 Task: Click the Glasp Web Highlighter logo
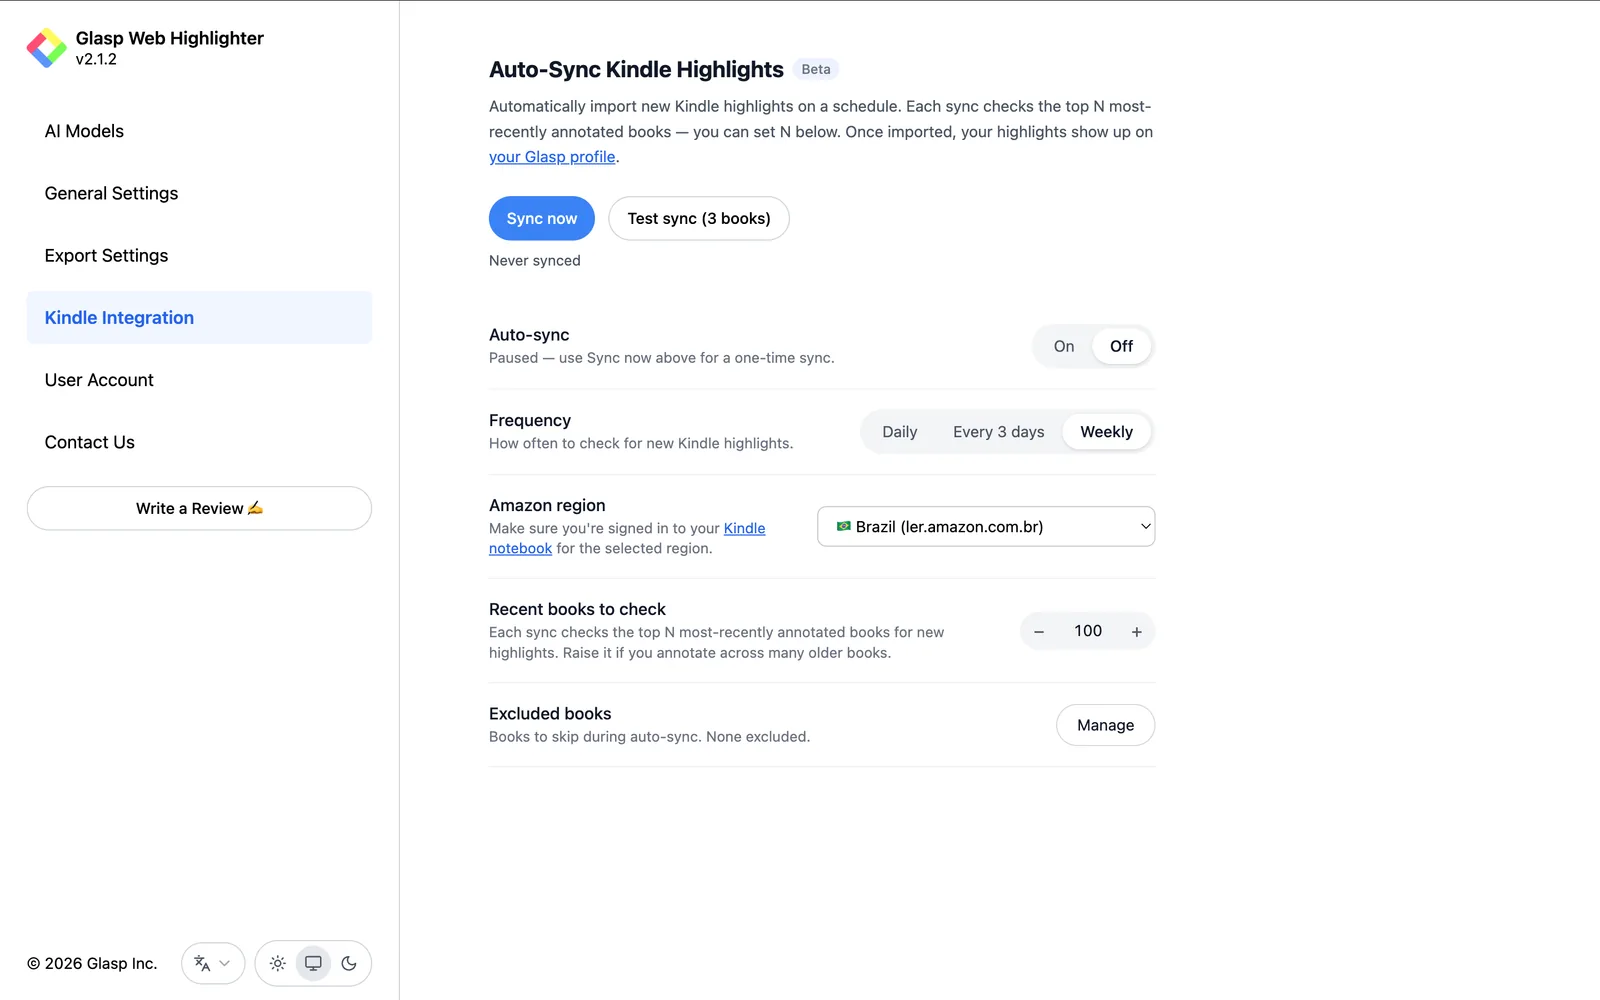coord(47,48)
